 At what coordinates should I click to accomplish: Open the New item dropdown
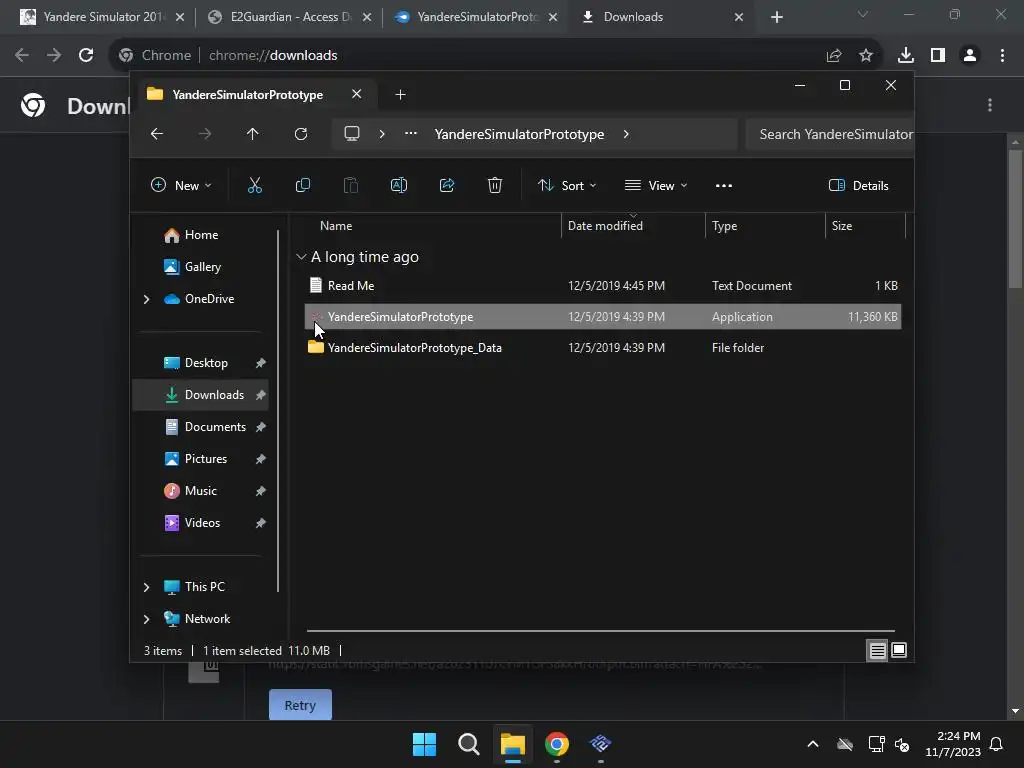(181, 185)
